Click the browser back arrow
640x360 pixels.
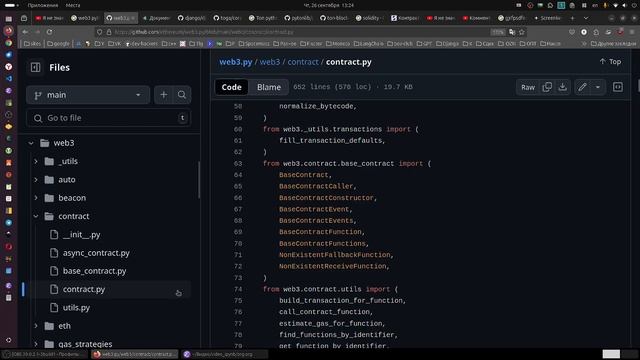pos(25,32)
